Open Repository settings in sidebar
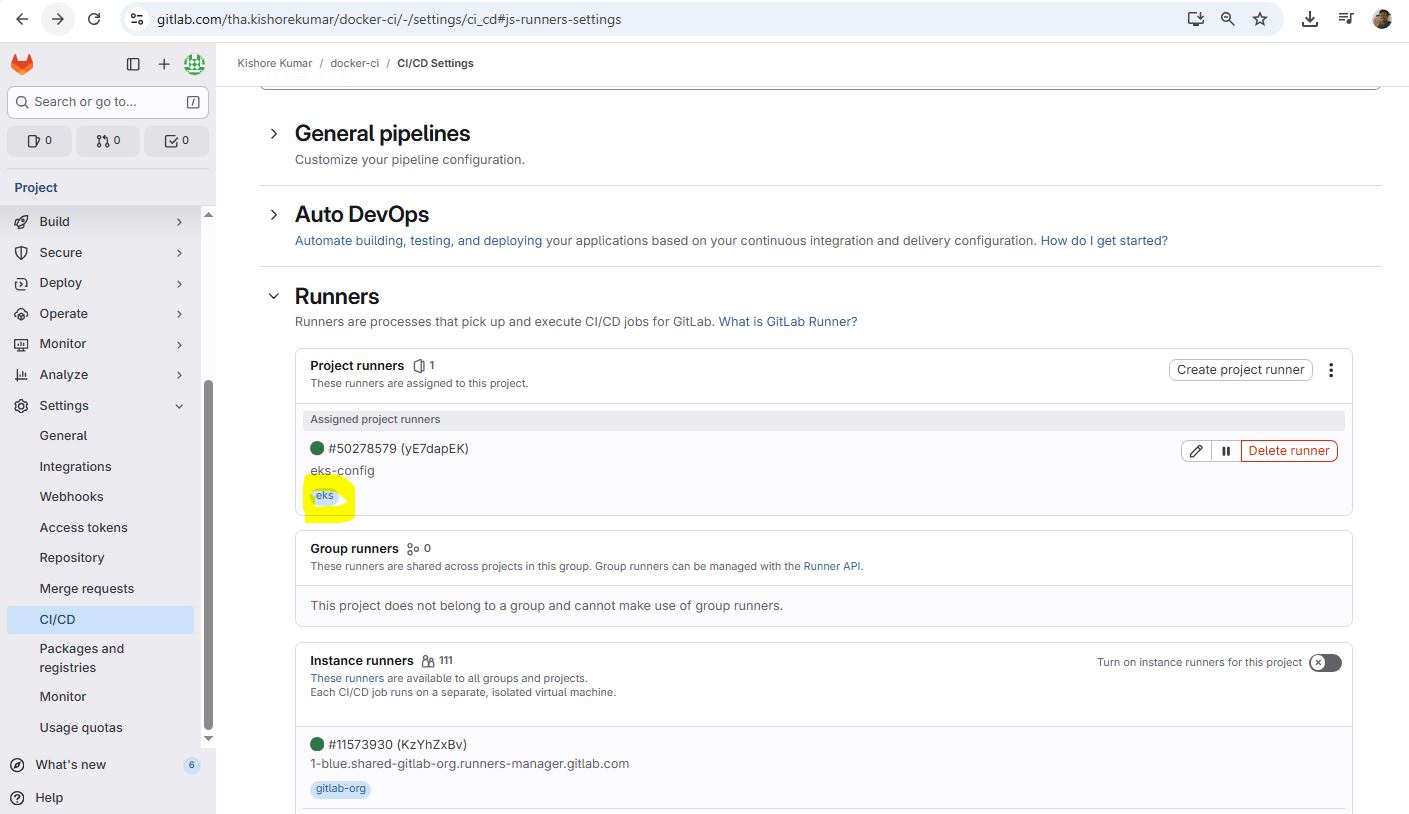The height and width of the screenshot is (814, 1409). point(72,558)
